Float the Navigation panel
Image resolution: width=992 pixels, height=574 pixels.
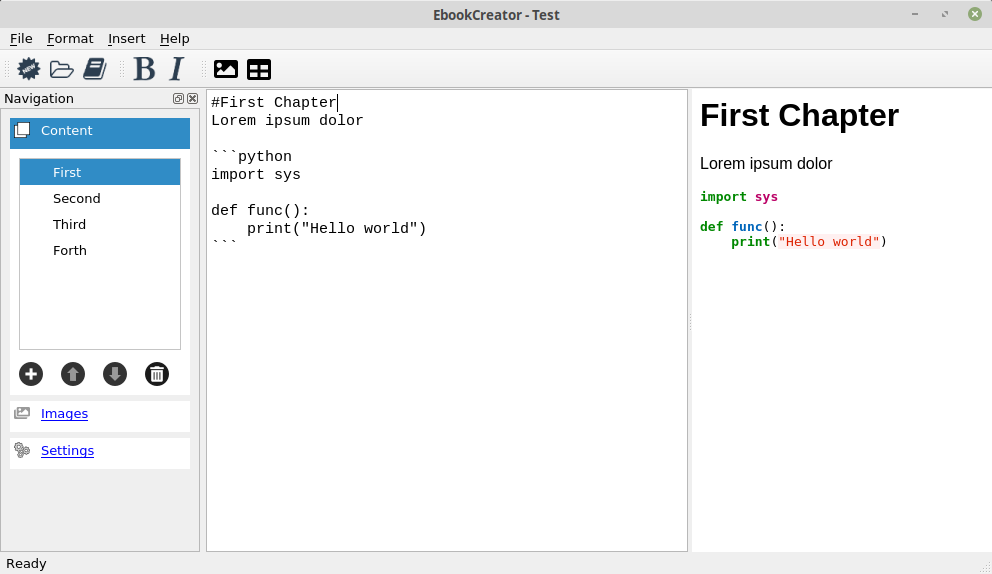178,99
